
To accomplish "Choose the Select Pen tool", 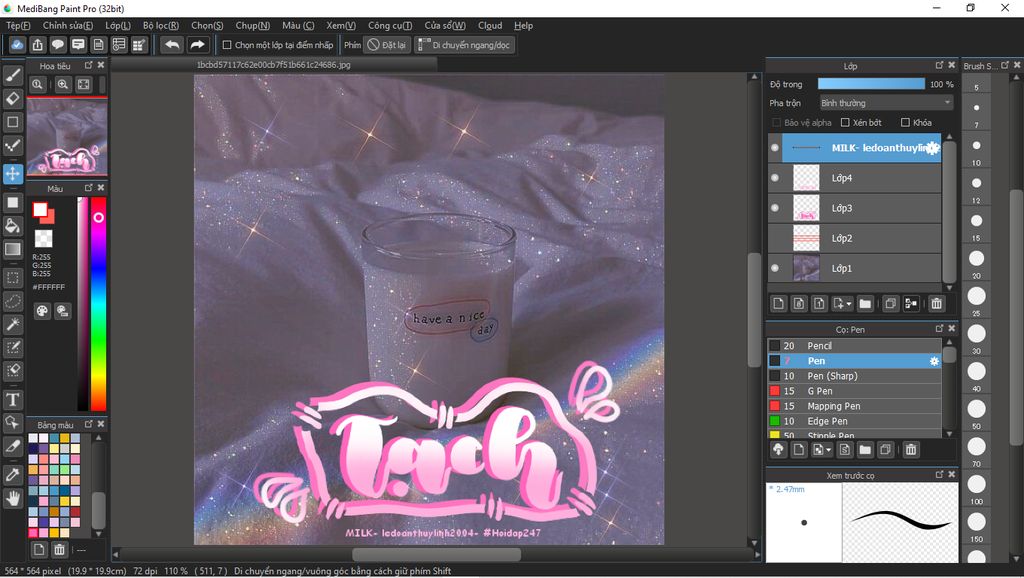I will (x=12, y=347).
